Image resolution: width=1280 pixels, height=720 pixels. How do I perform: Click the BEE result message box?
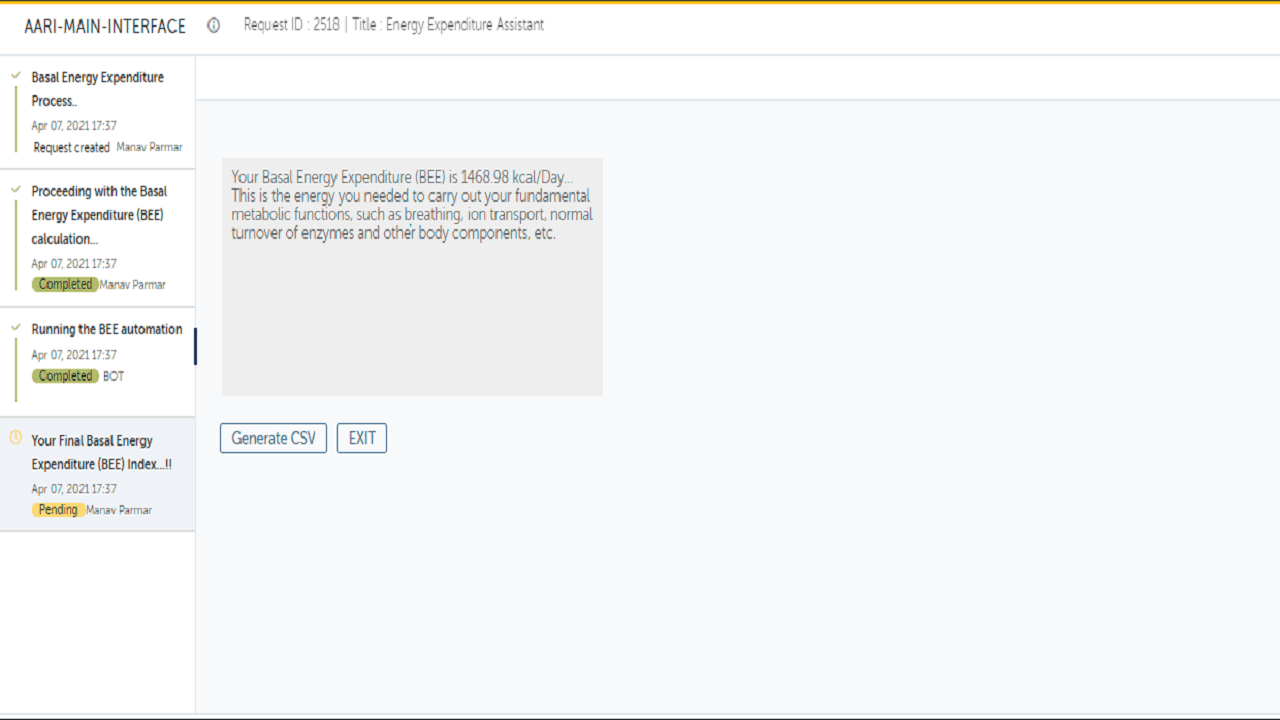412,276
